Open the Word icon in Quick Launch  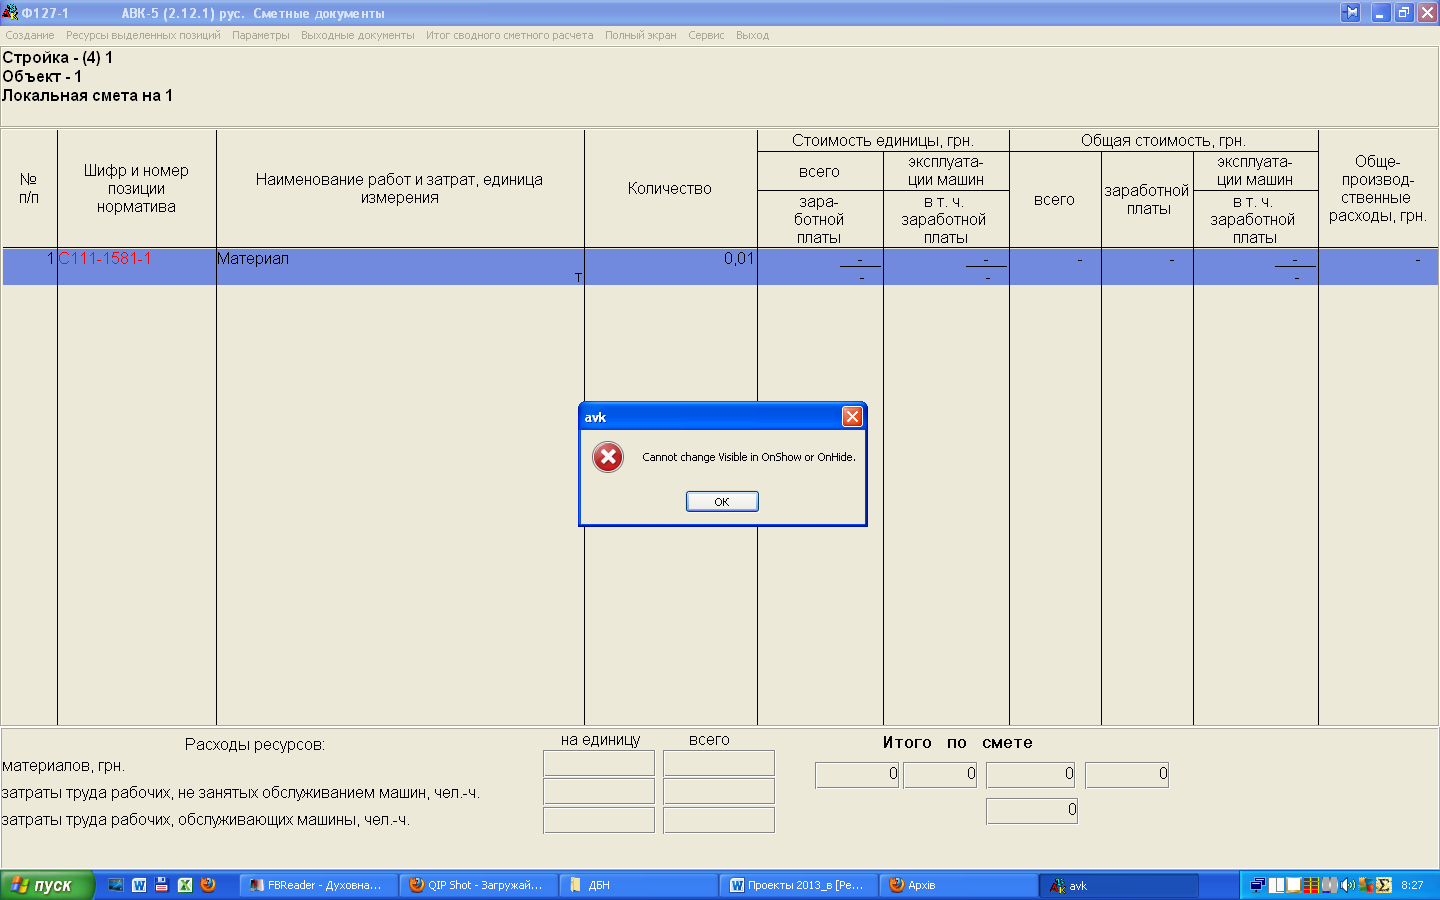coord(139,885)
